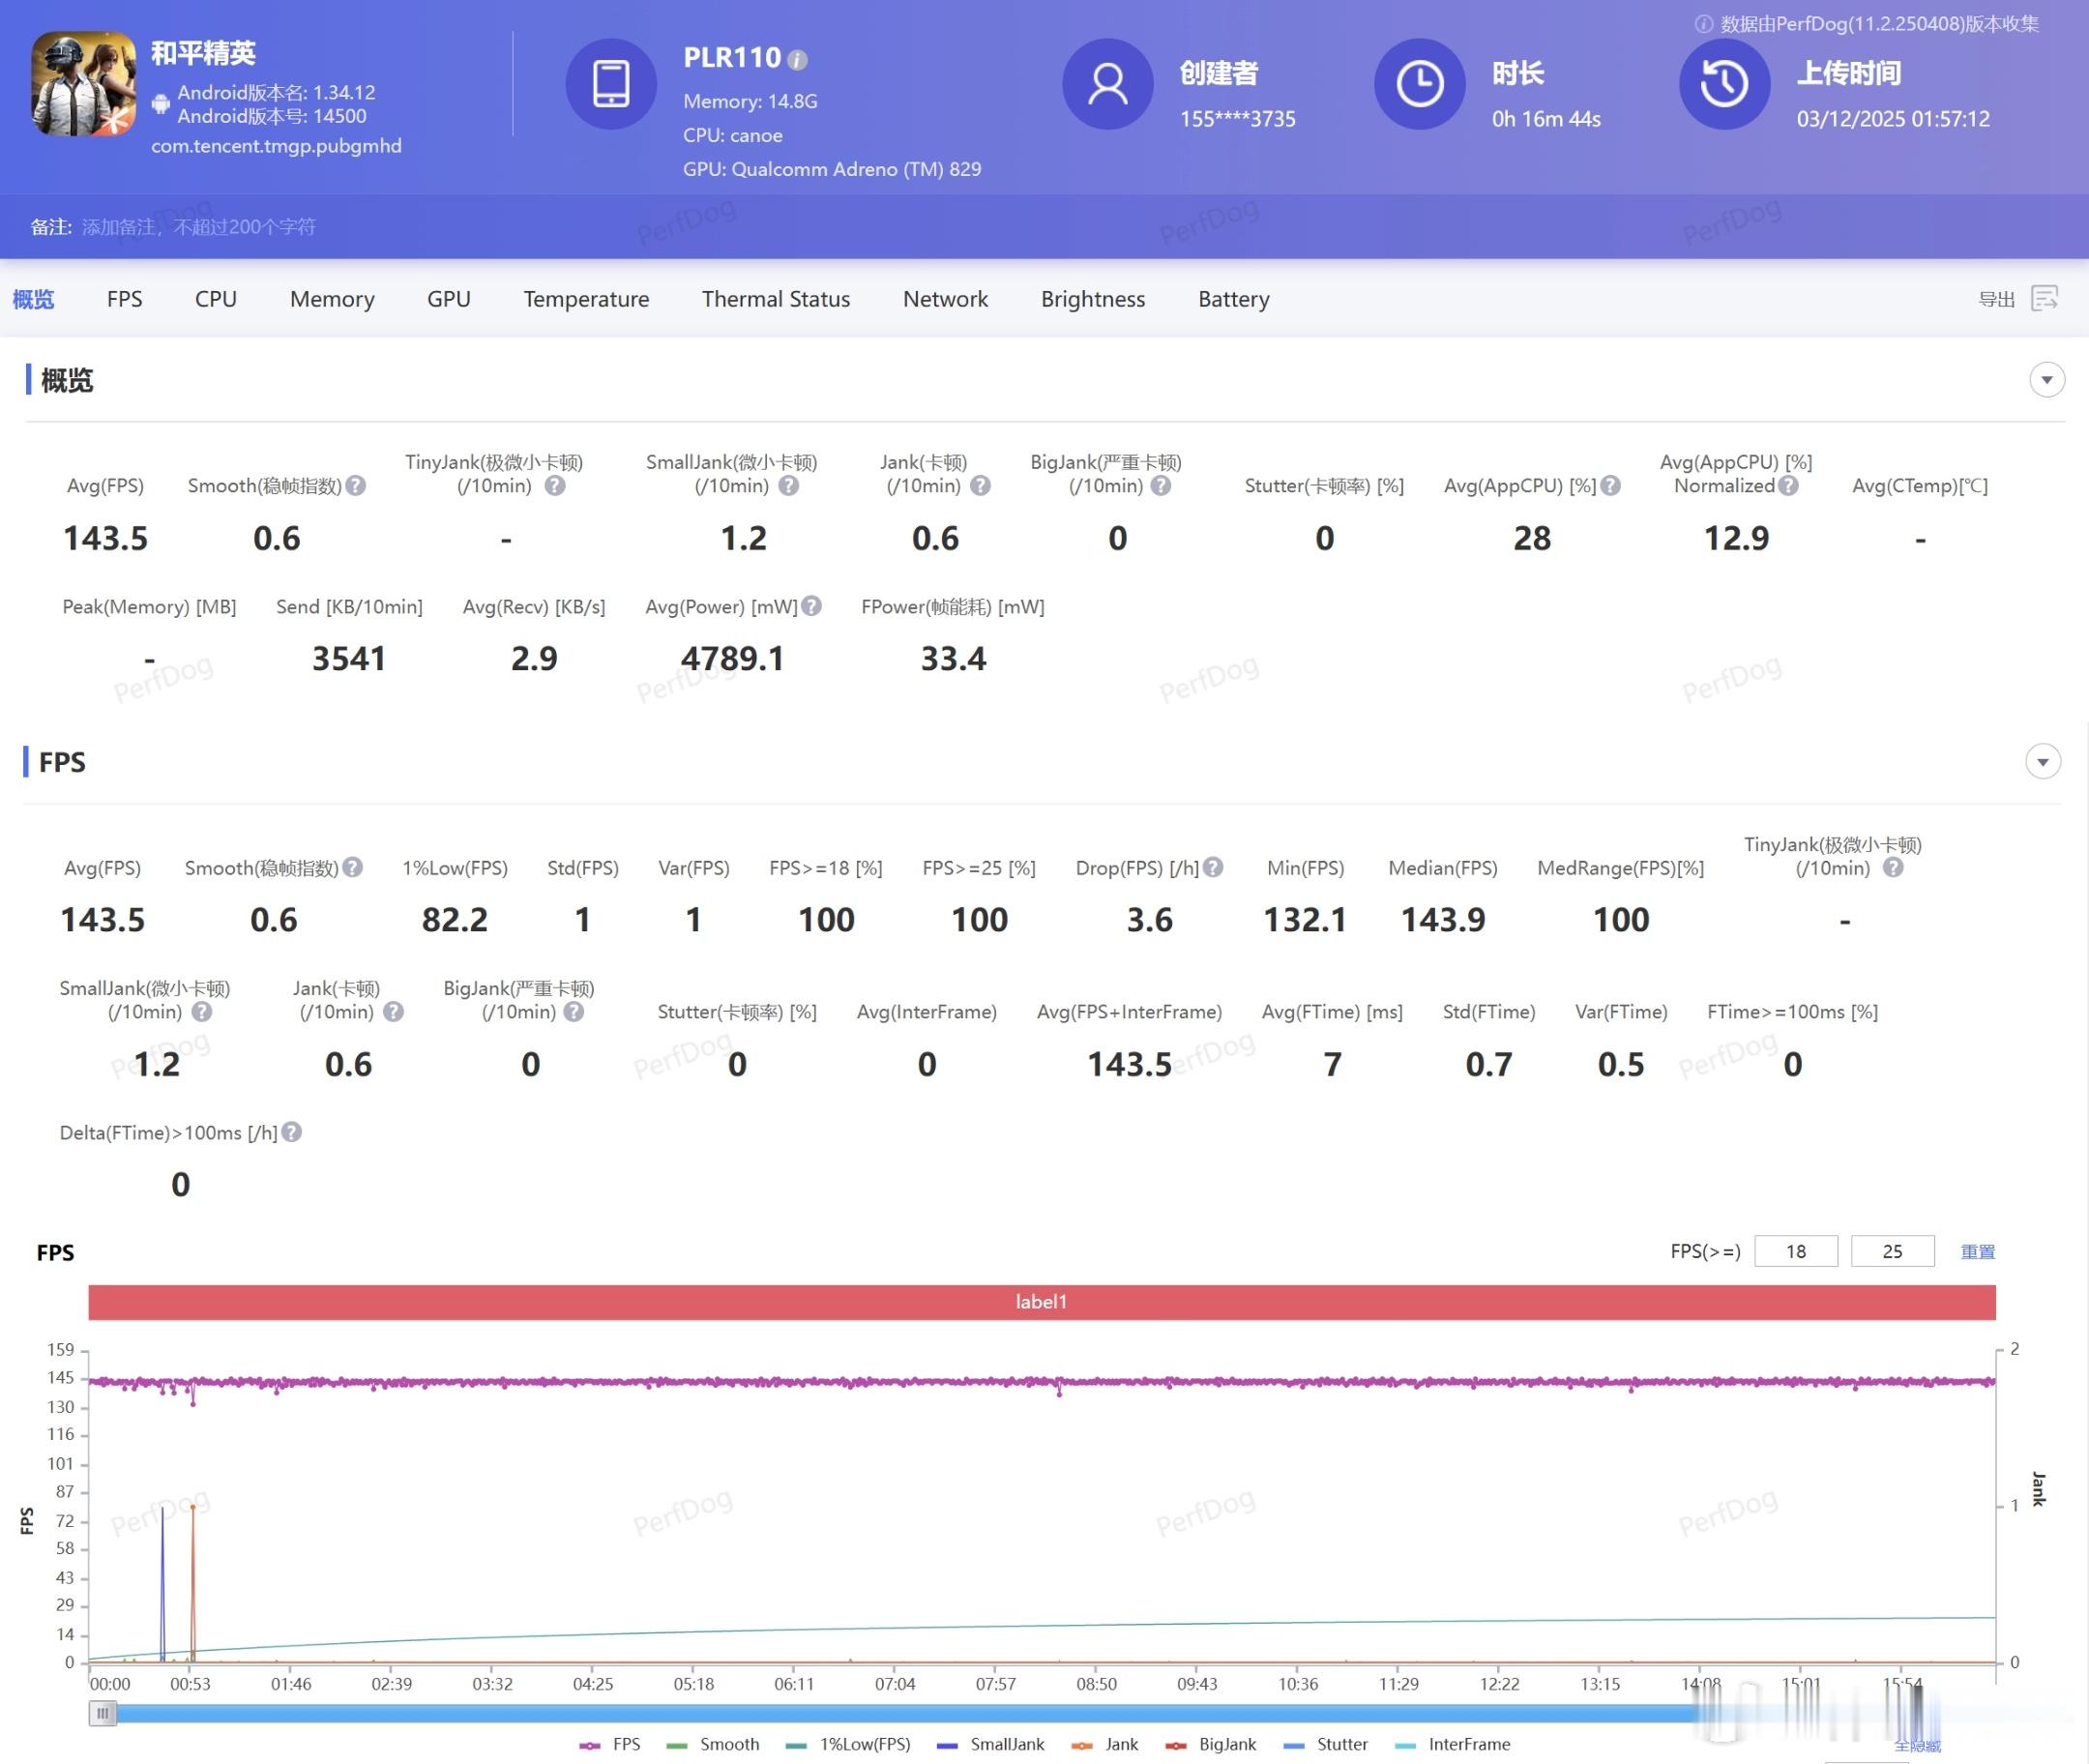Click the device tablet icon
The image size is (2089, 1764).
click(x=611, y=84)
